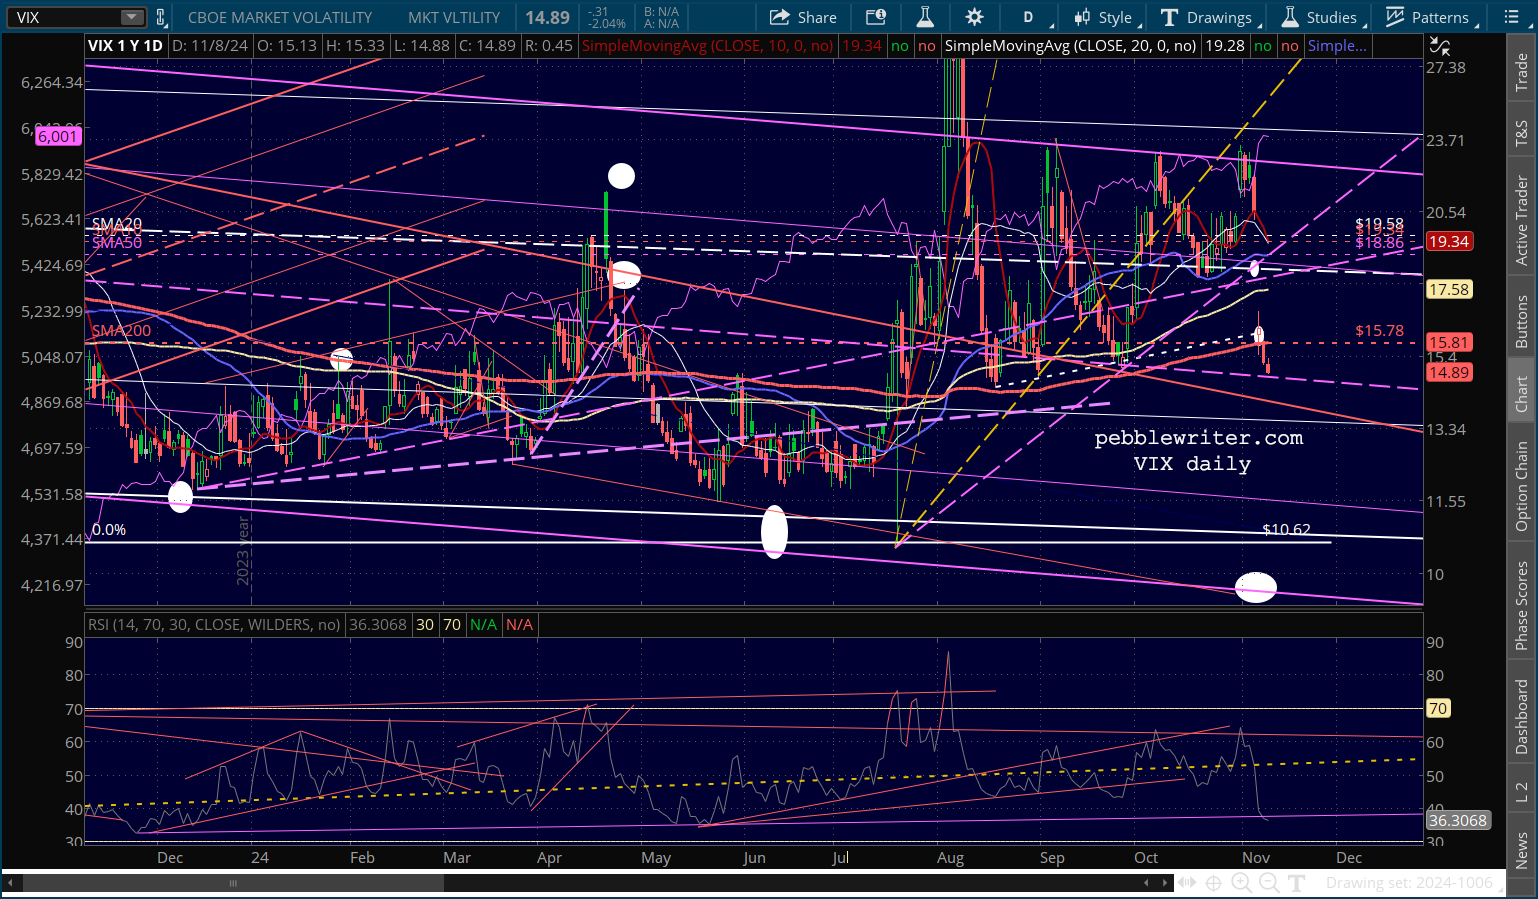Open the Studies menu
Image resolution: width=1538 pixels, height=899 pixels.
[x=1320, y=17]
